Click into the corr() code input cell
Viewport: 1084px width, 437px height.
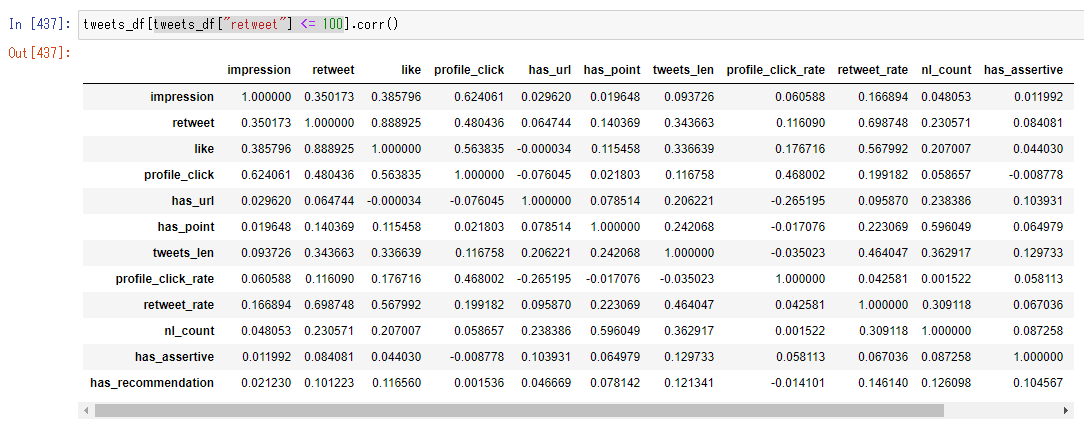pyautogui.click(x=600, y=23)
